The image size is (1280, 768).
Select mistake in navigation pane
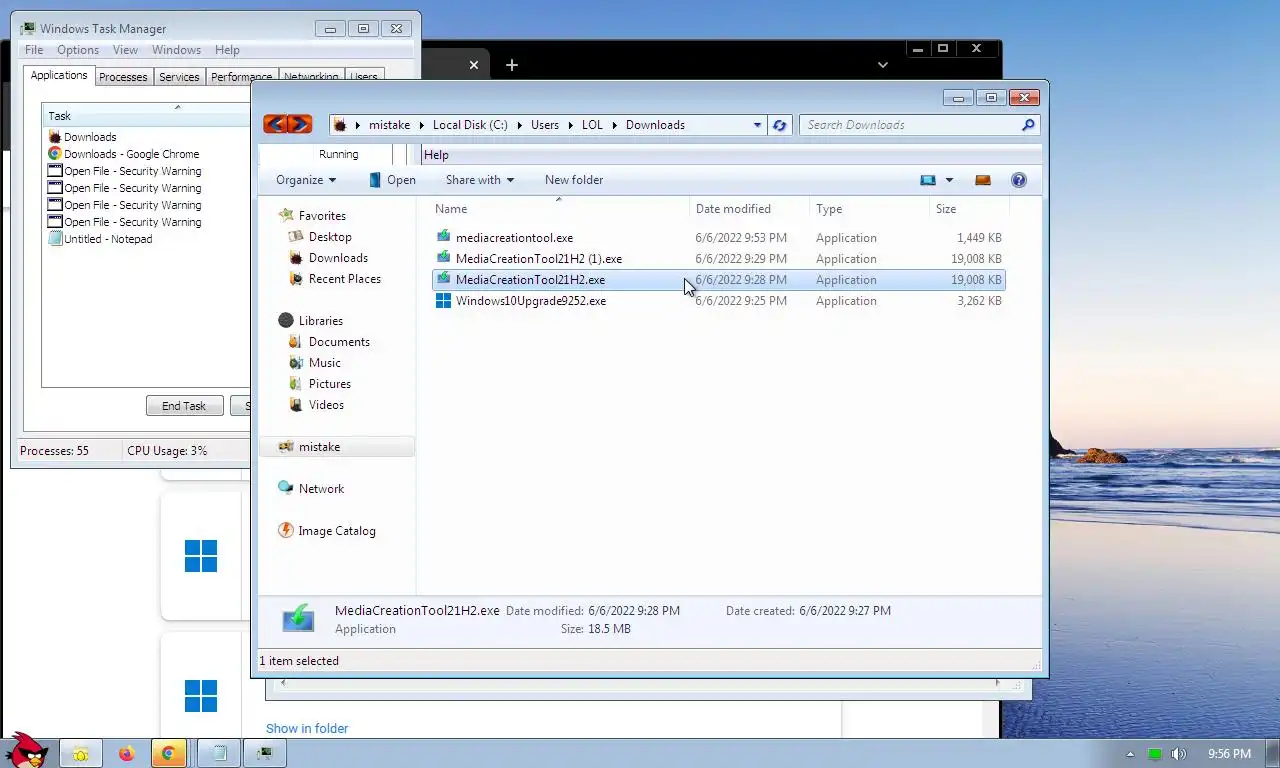tap(319, 447)
